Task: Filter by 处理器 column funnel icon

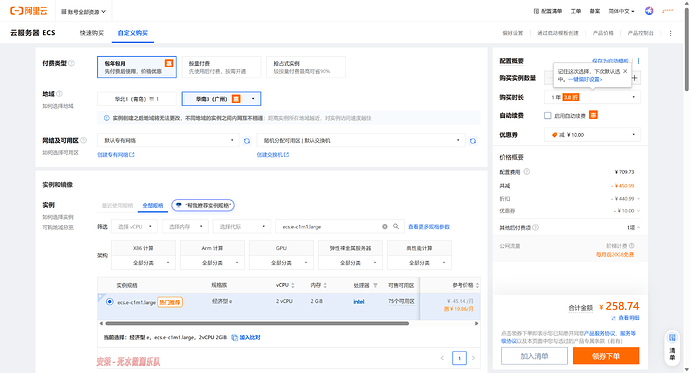Action: click(x=375, y=285)
